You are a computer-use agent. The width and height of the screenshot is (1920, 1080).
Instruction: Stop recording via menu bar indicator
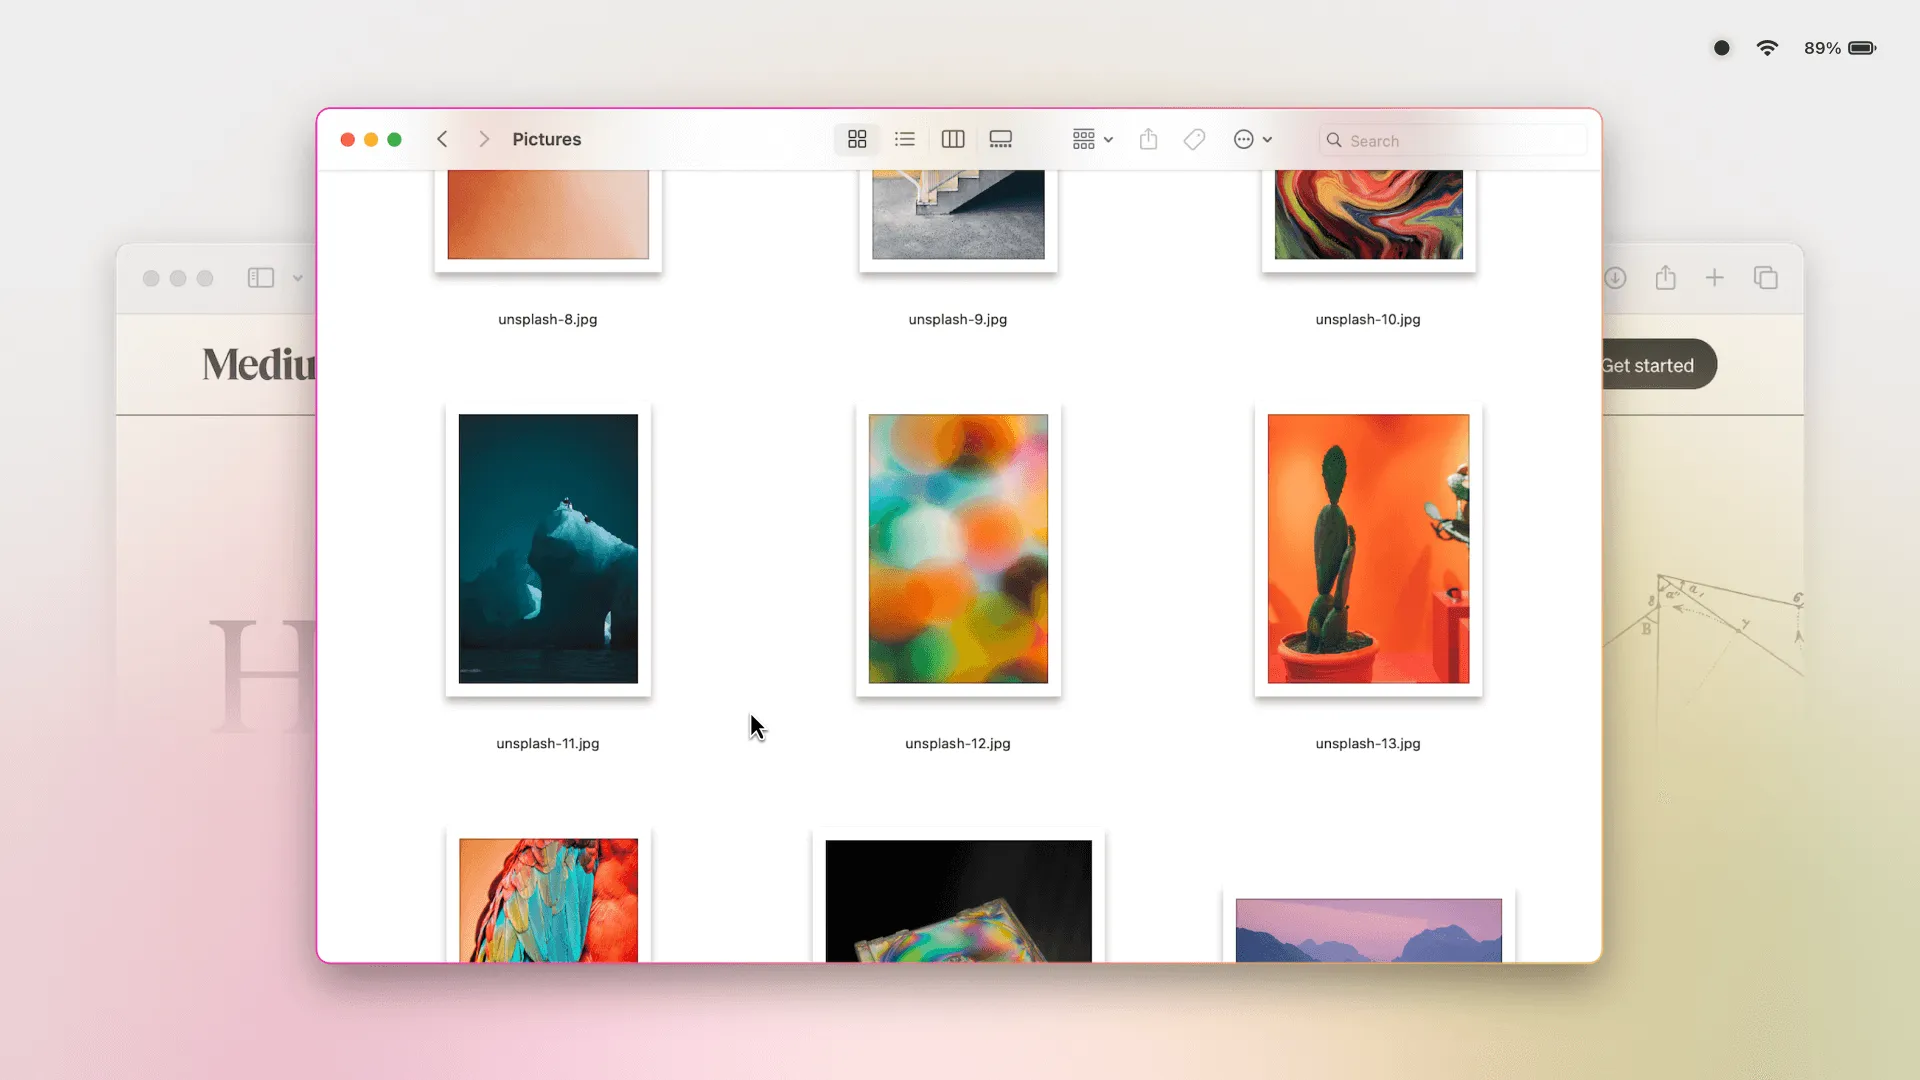[x=1721, y=47]
